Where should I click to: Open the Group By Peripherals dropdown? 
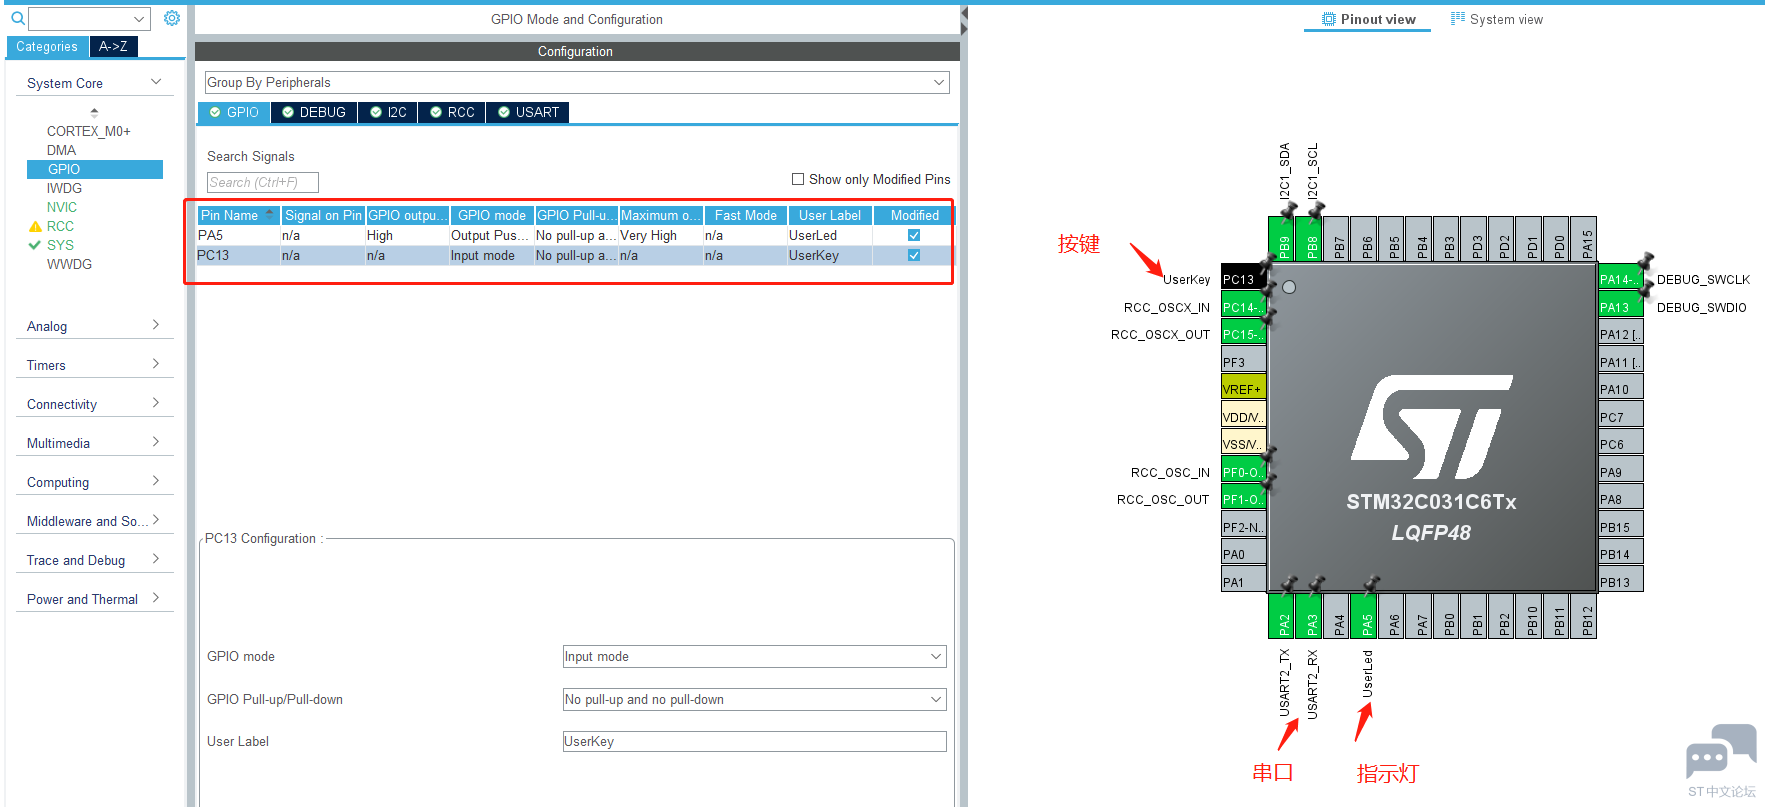(577, 82)
